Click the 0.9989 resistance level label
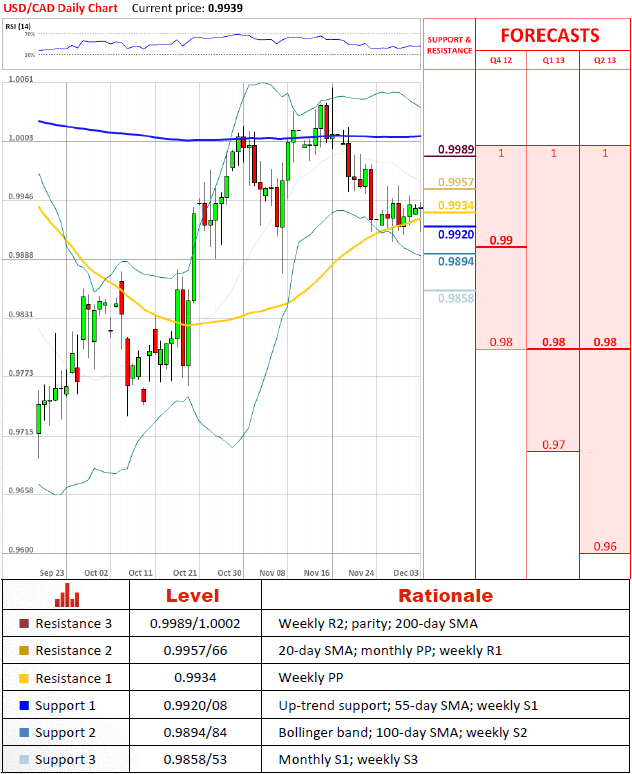Viewport: 632px width, 774px height. 455,150
